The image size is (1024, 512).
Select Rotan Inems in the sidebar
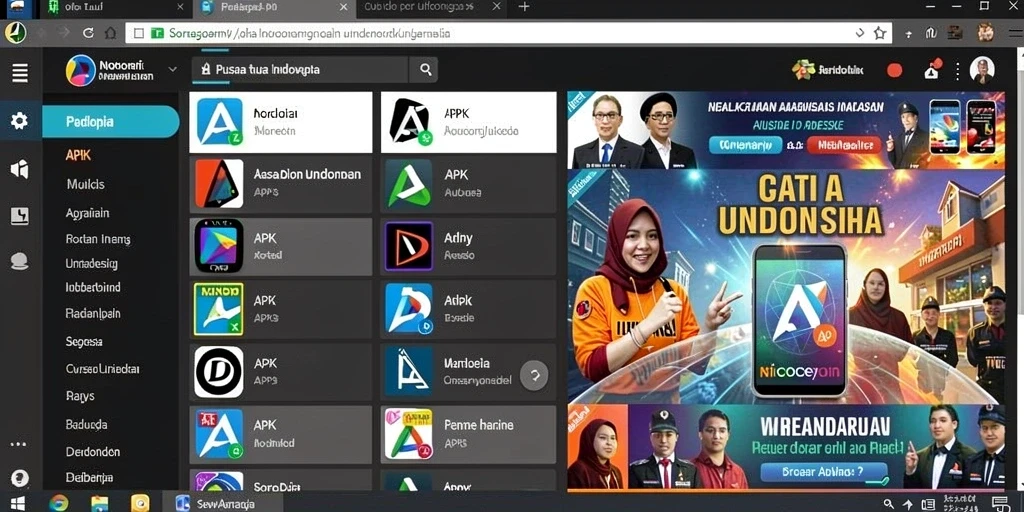point(98,239)
